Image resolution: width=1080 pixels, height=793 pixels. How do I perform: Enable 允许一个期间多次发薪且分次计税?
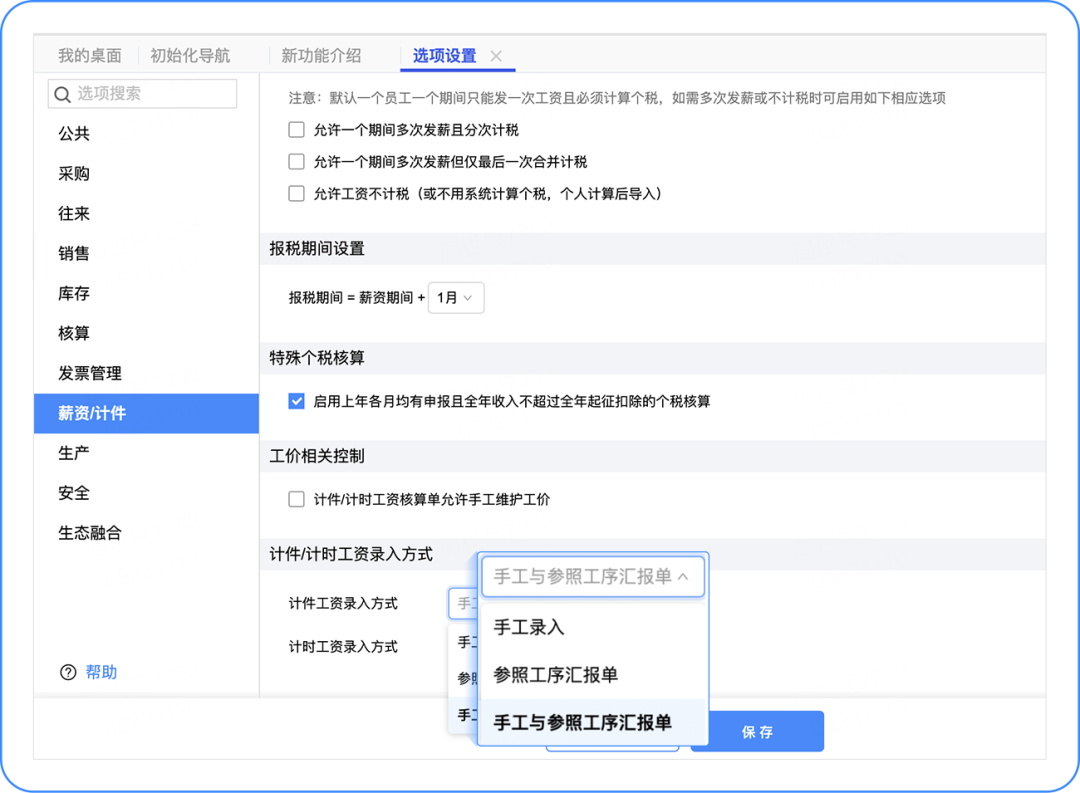point(296,129)
